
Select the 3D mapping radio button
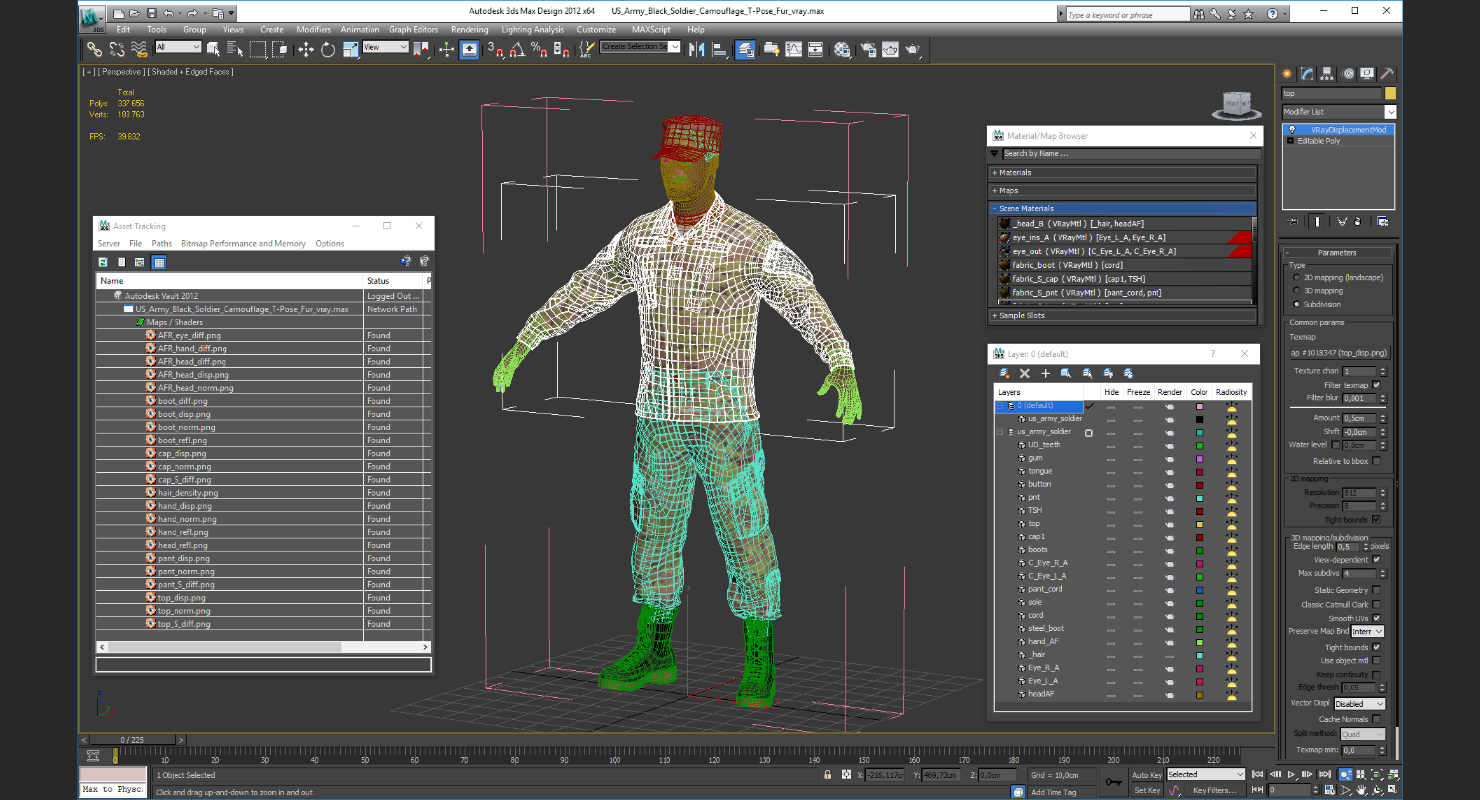(1297, 291)
